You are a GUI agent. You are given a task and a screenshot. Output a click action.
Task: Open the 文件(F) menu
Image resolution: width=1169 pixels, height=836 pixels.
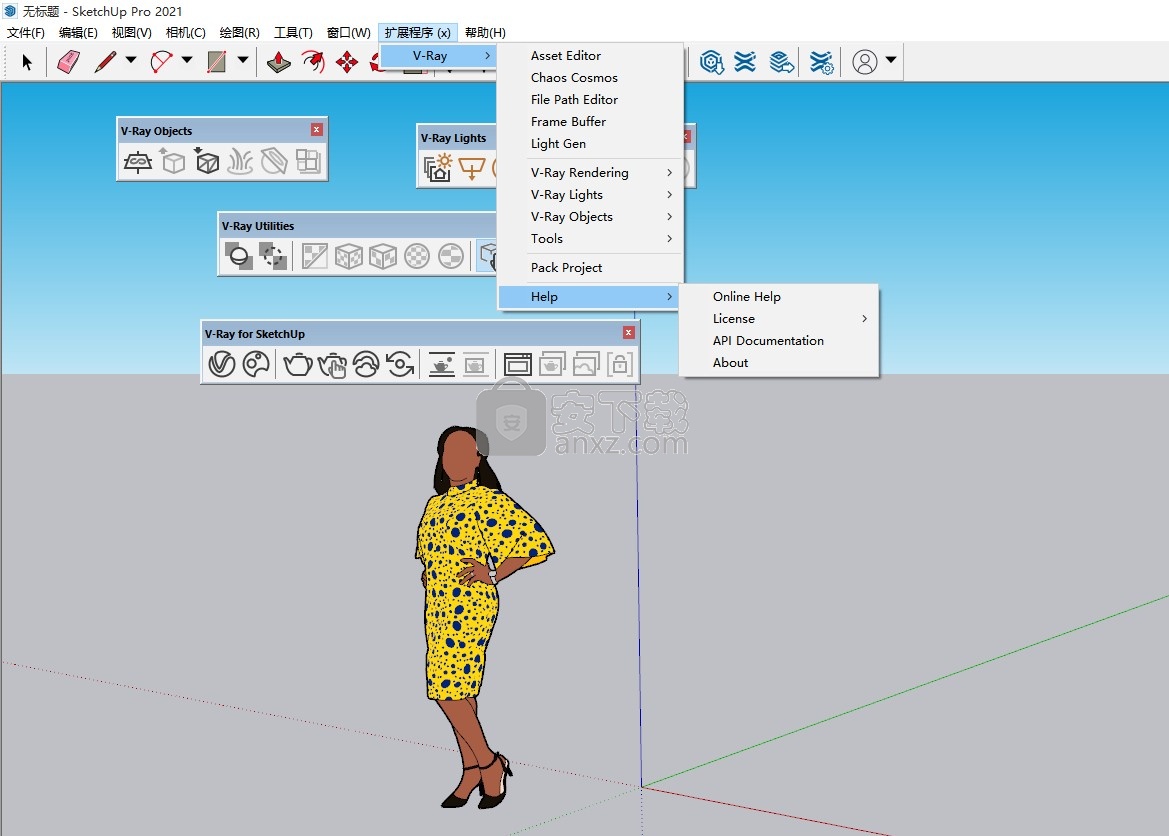click(x=25, y=33)
